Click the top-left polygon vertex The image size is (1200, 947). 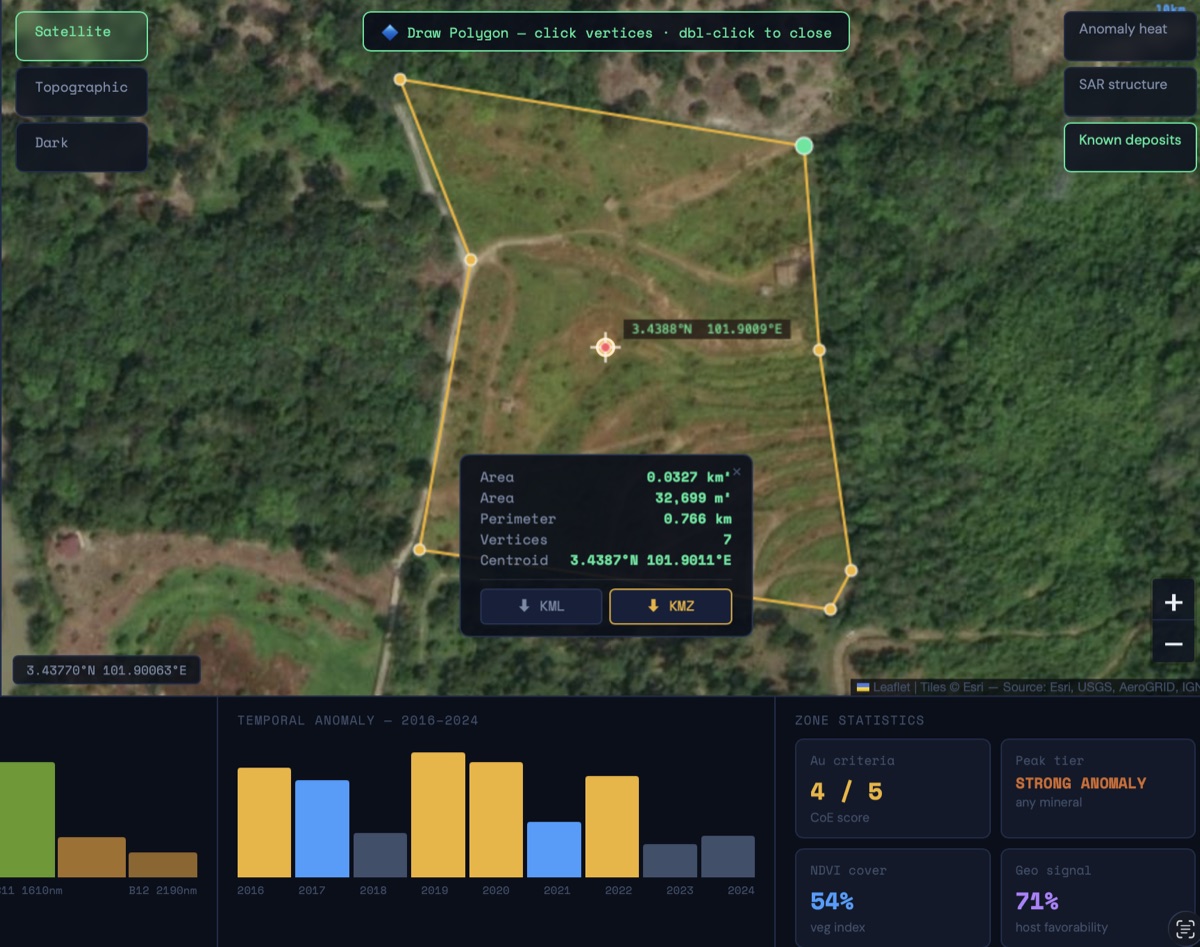(400, 79)
